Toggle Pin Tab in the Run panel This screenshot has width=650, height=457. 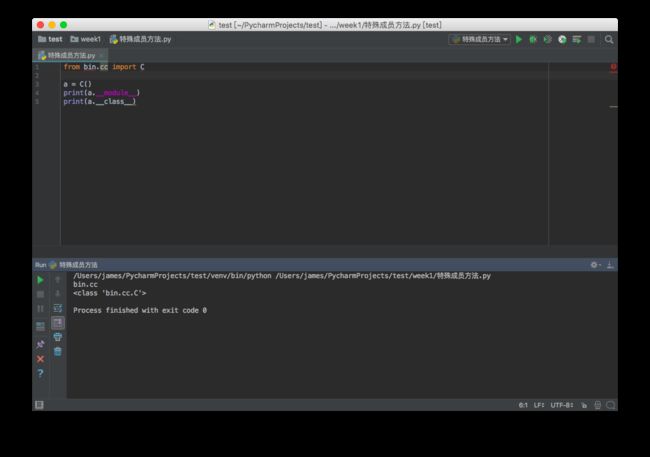40,344
